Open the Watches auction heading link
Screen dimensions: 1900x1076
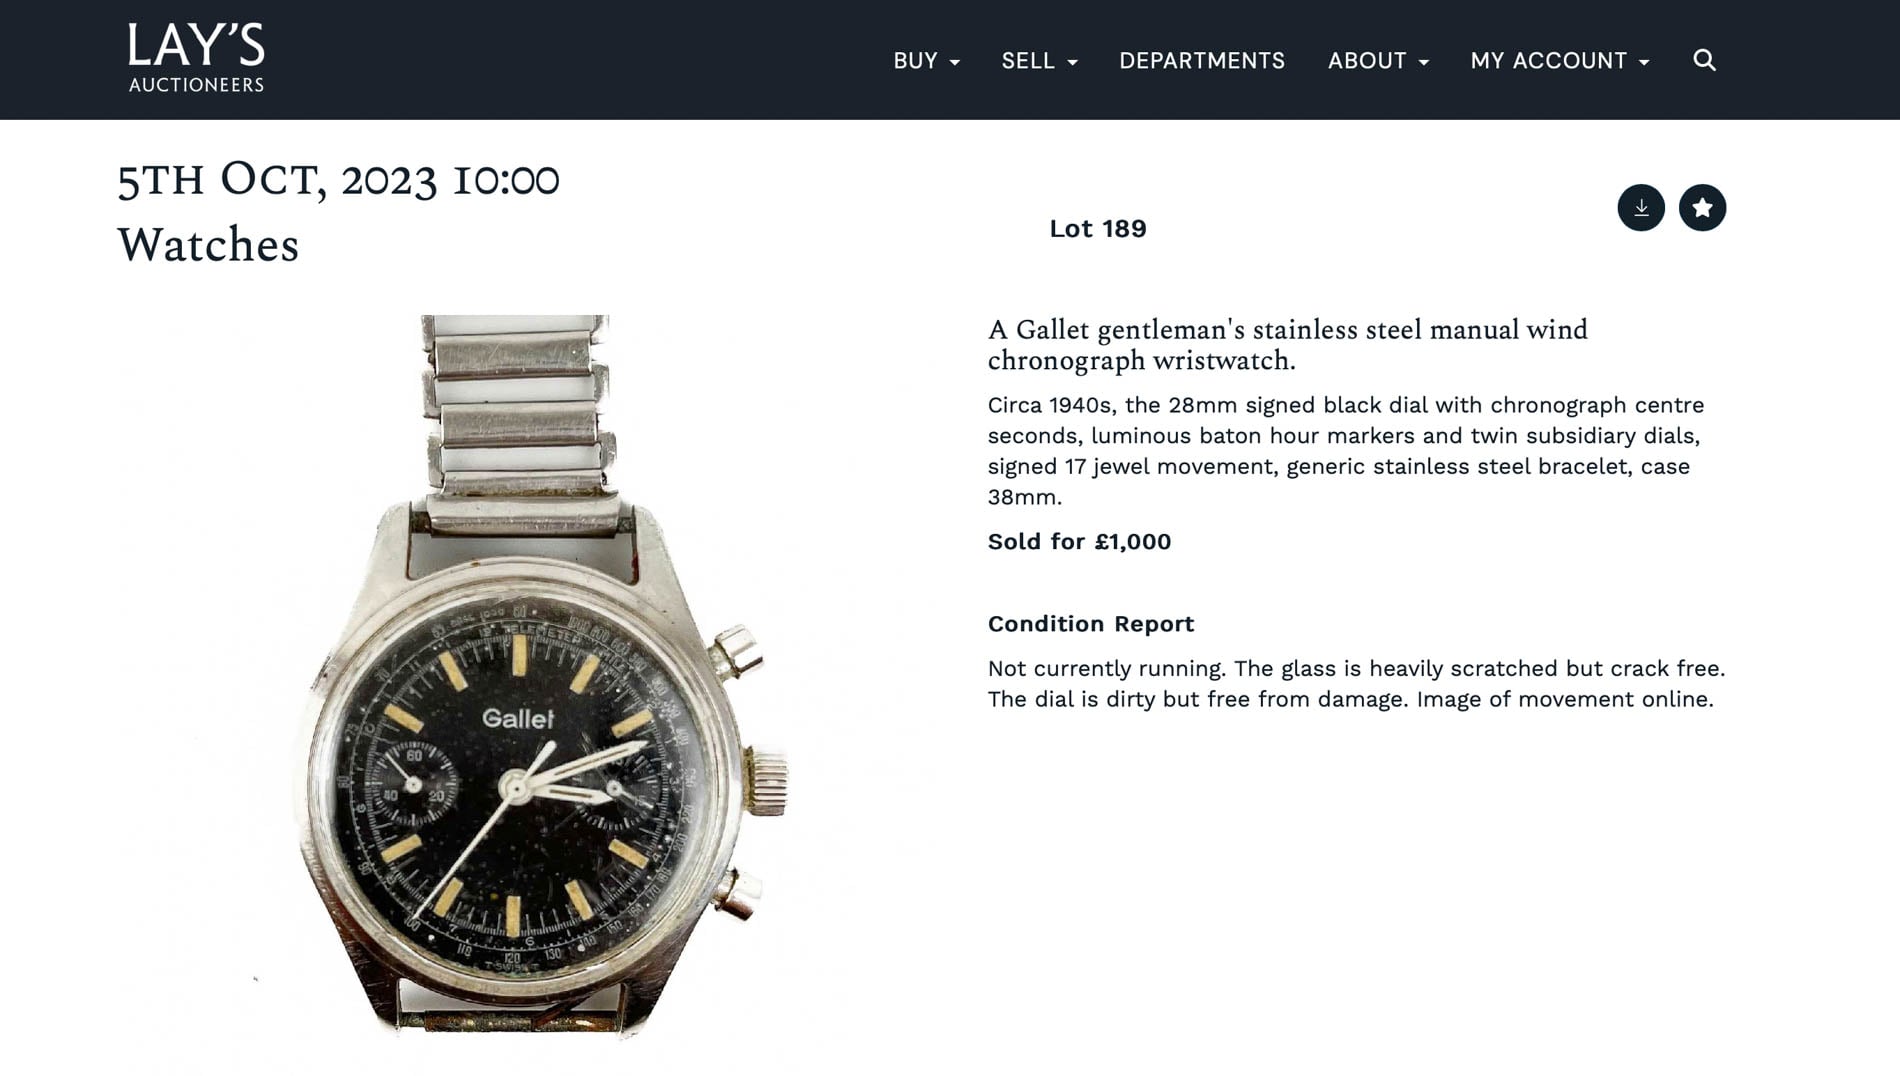[x=208, y=244]
